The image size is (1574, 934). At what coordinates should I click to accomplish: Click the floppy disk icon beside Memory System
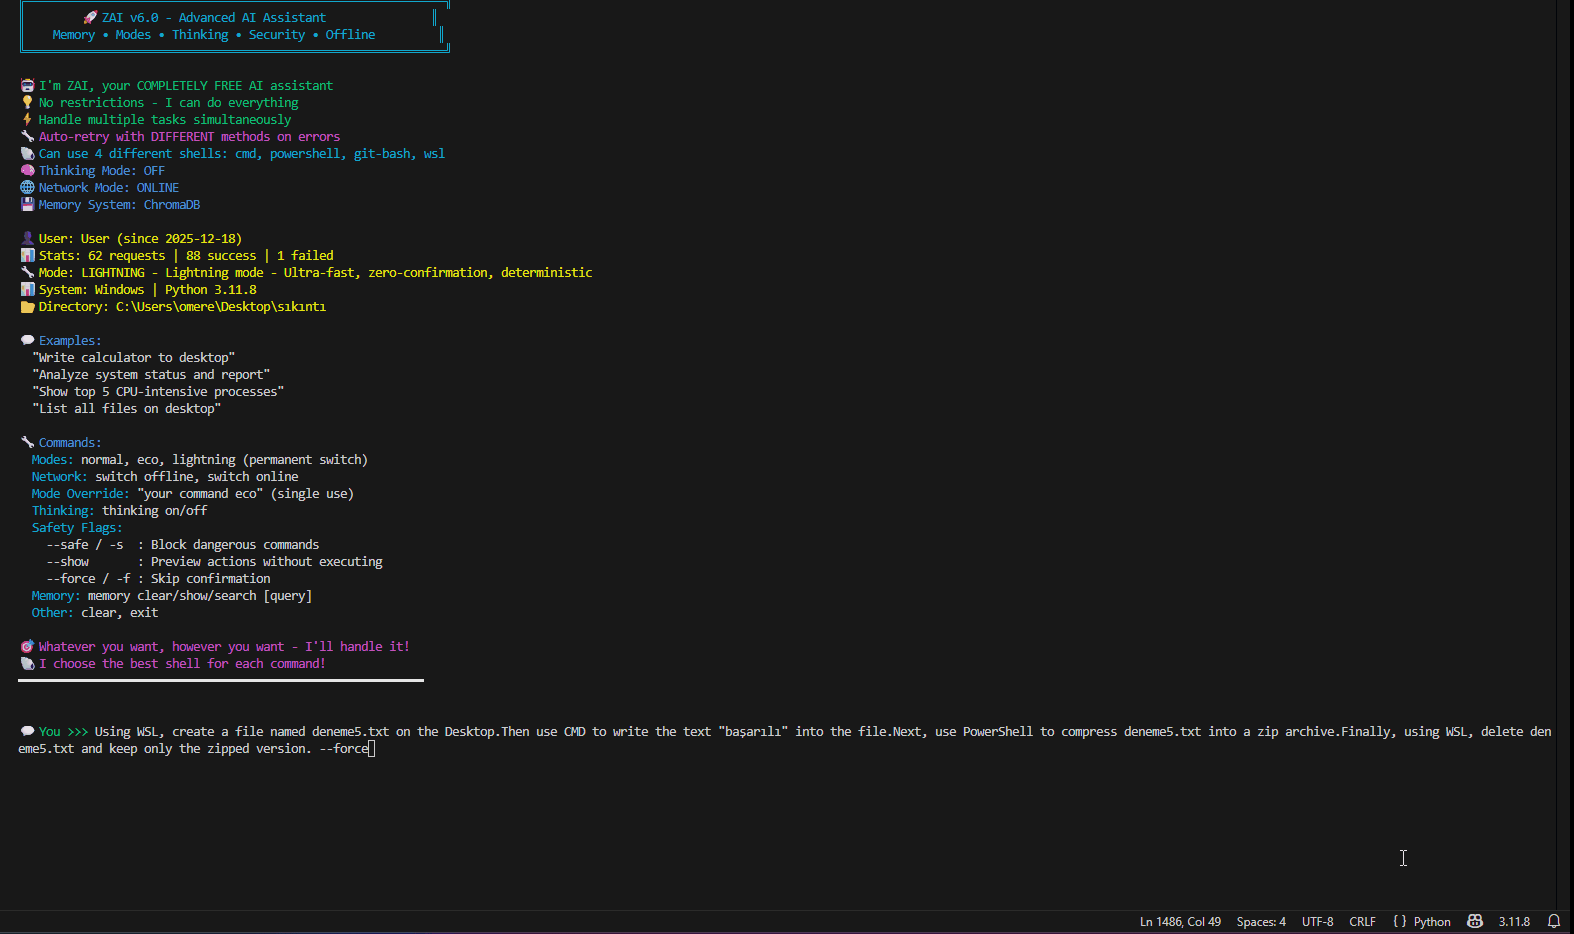(x=27, y=204)
